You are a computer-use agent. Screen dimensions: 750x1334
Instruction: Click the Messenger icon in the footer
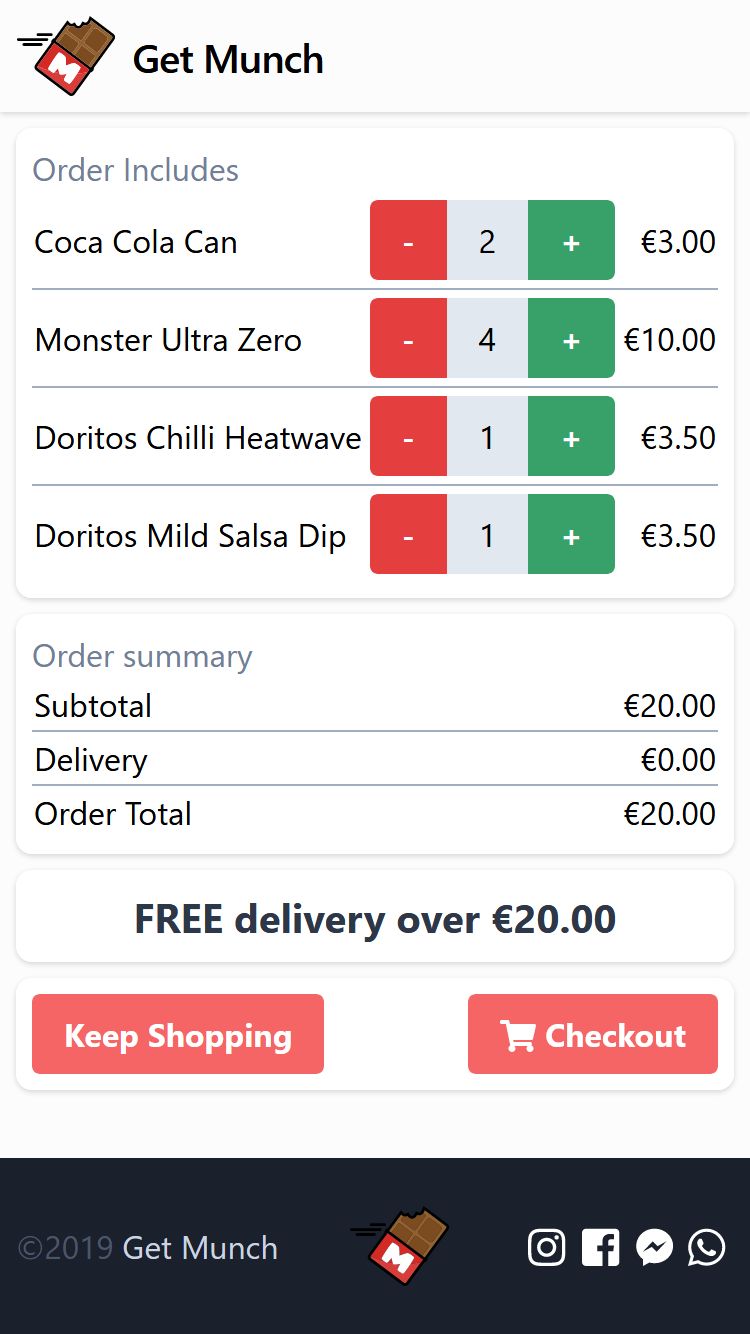click(654, 1247)
